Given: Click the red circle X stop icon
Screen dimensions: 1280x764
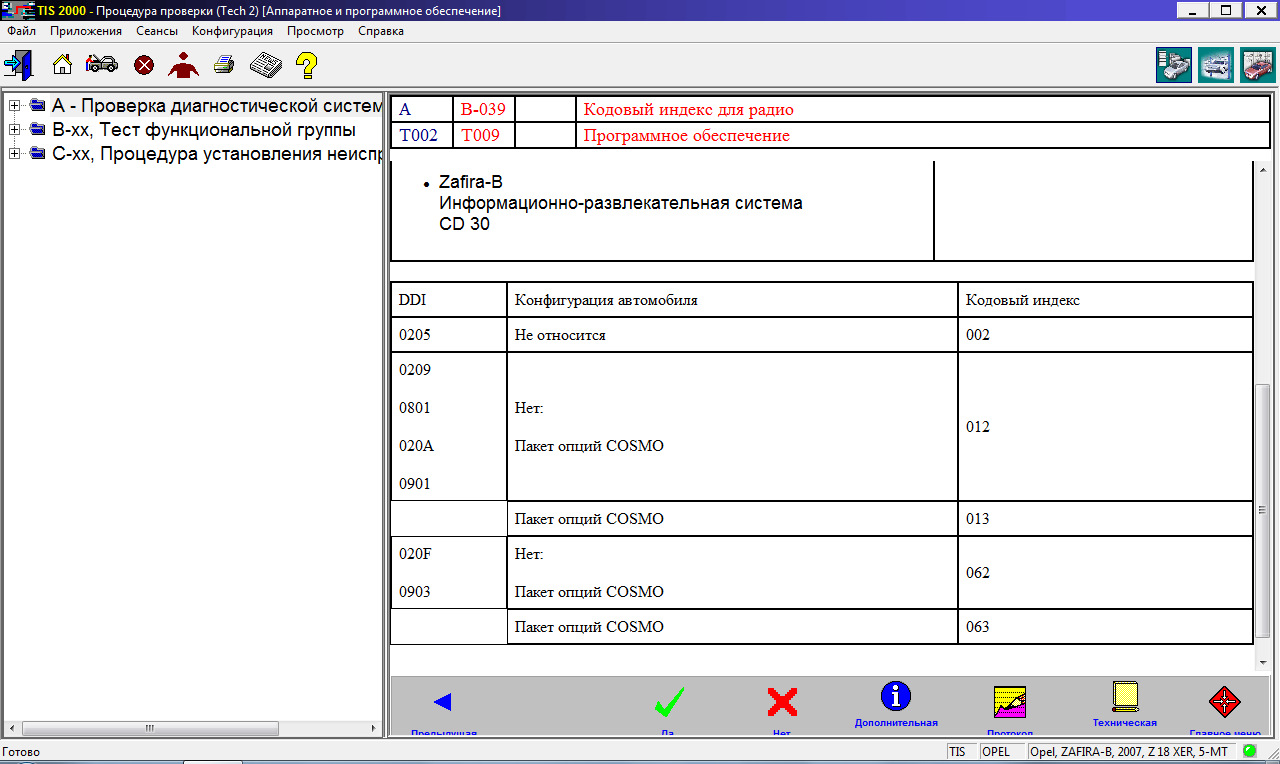Looking at the screenshot, I should pos(144,66).
